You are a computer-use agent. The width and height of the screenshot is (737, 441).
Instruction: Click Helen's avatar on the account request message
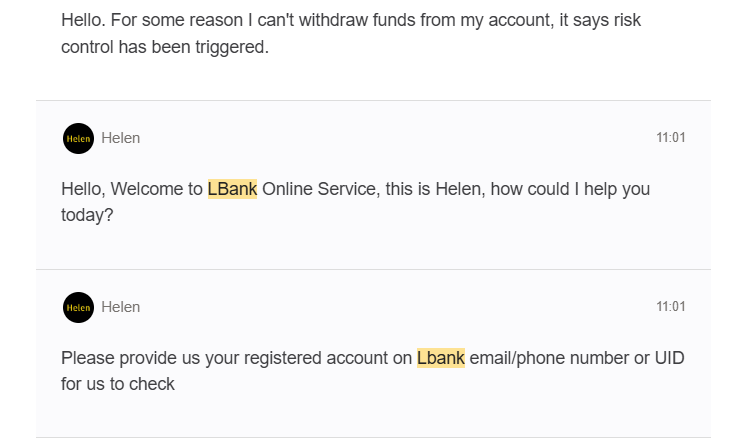point(78,307)
